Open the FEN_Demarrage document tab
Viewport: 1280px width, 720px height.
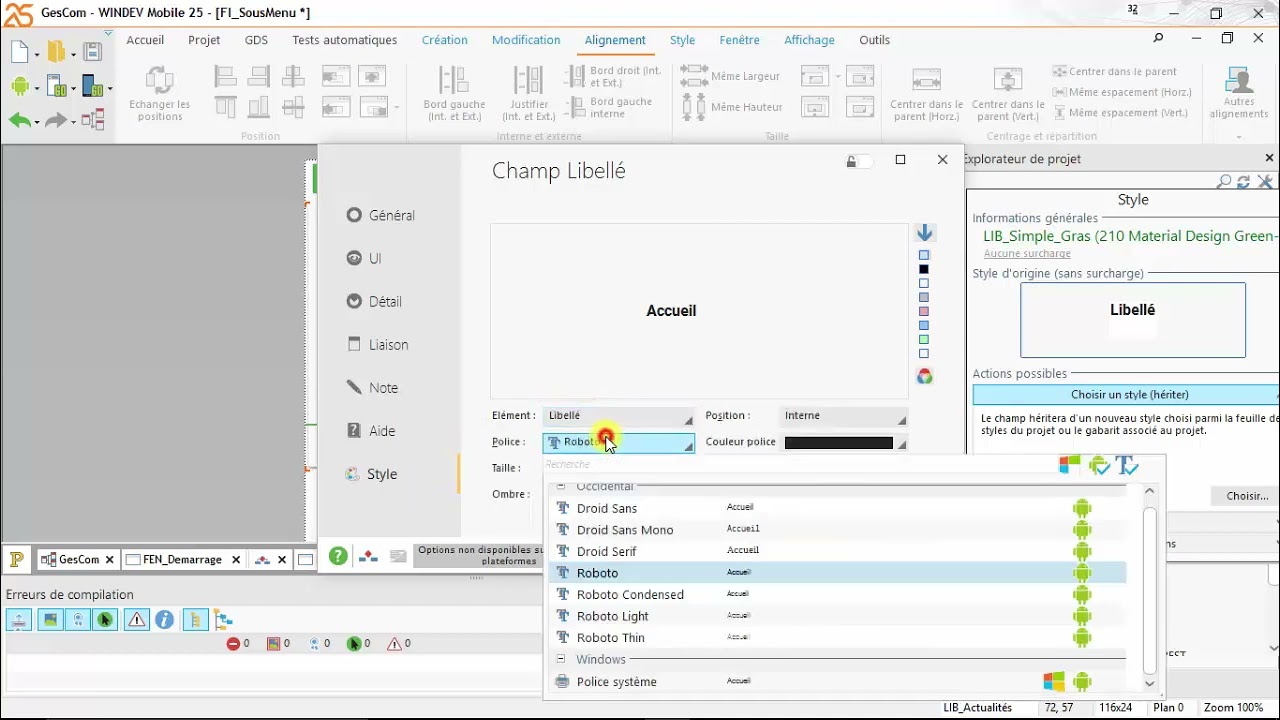coord(182,560)
